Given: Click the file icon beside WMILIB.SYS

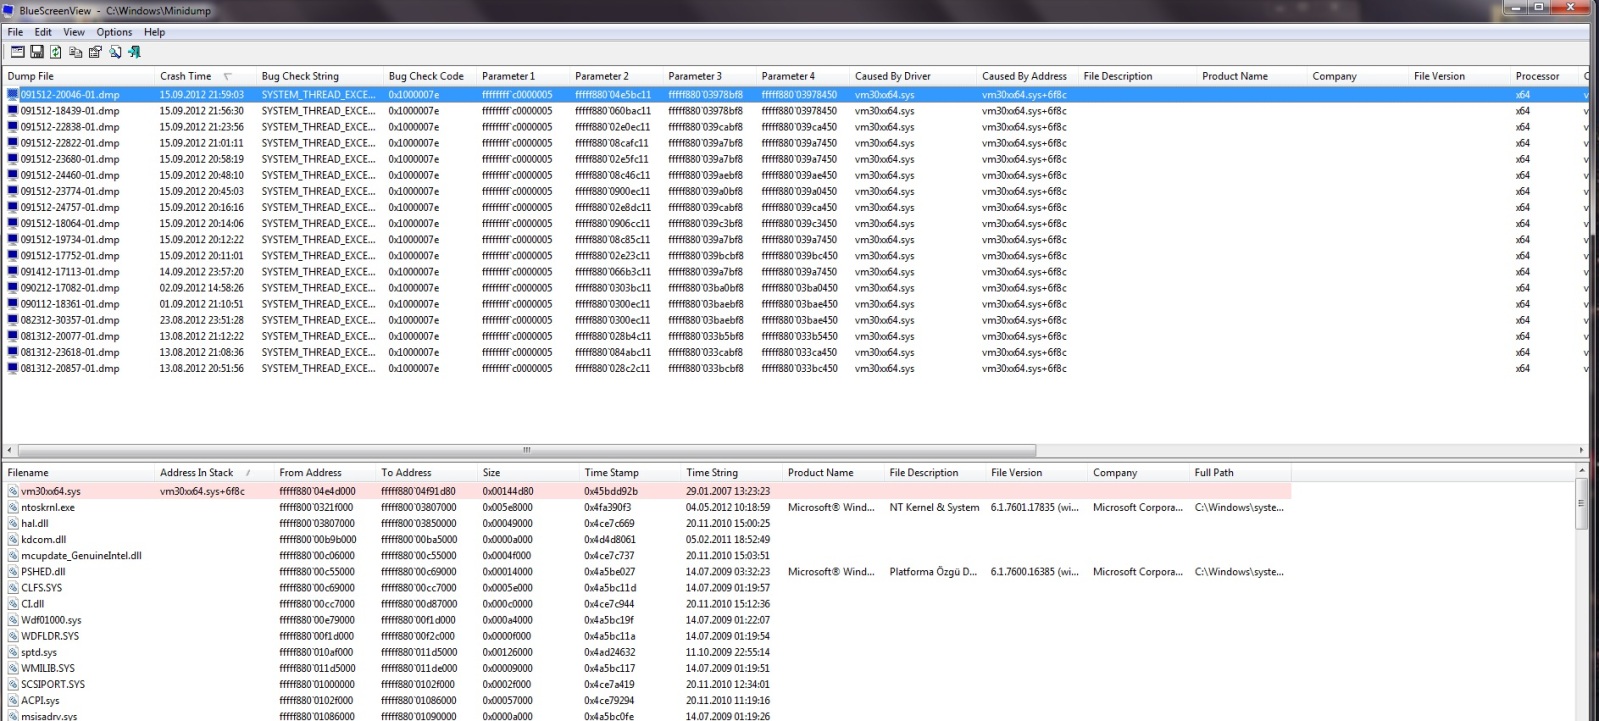Looking at the screenshot, I should pyautogui.click(x=13, y=668).
